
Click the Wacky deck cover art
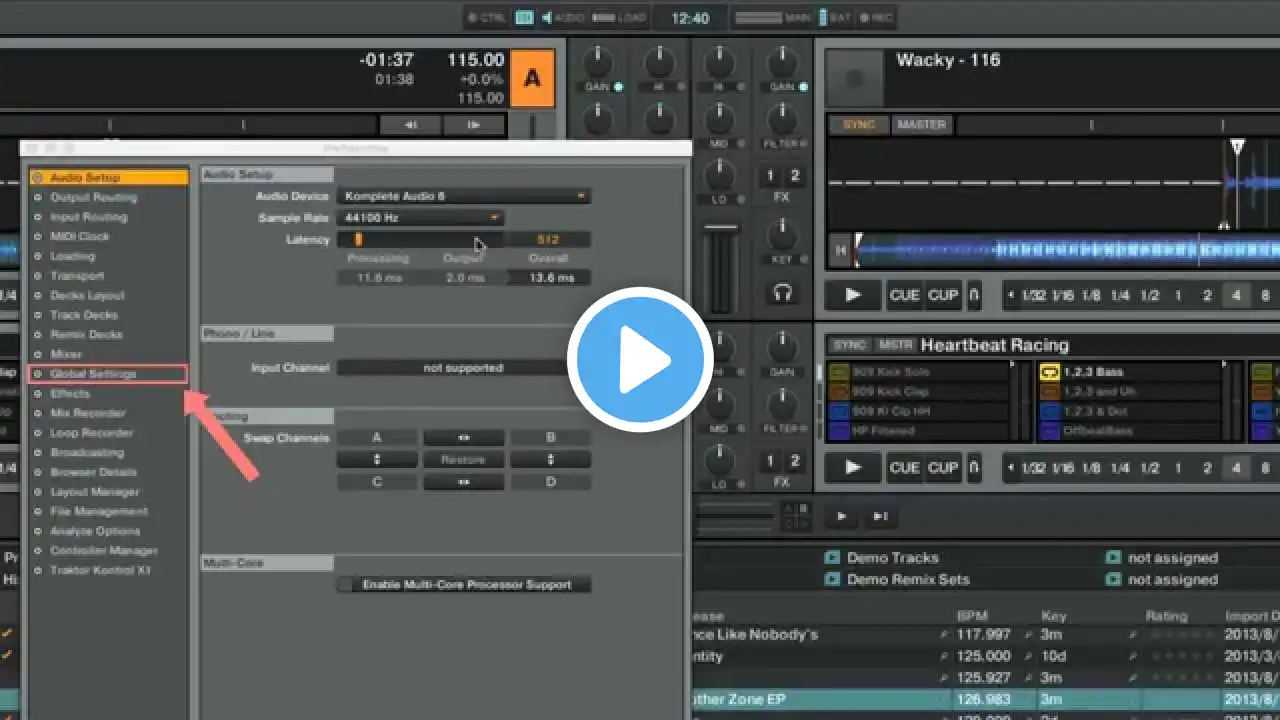pos(855,78)
